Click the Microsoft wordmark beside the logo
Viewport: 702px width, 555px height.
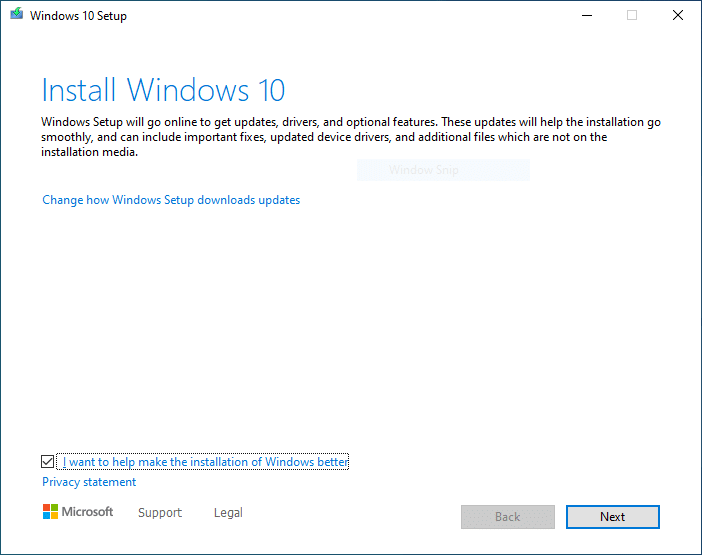click(88, 512)
